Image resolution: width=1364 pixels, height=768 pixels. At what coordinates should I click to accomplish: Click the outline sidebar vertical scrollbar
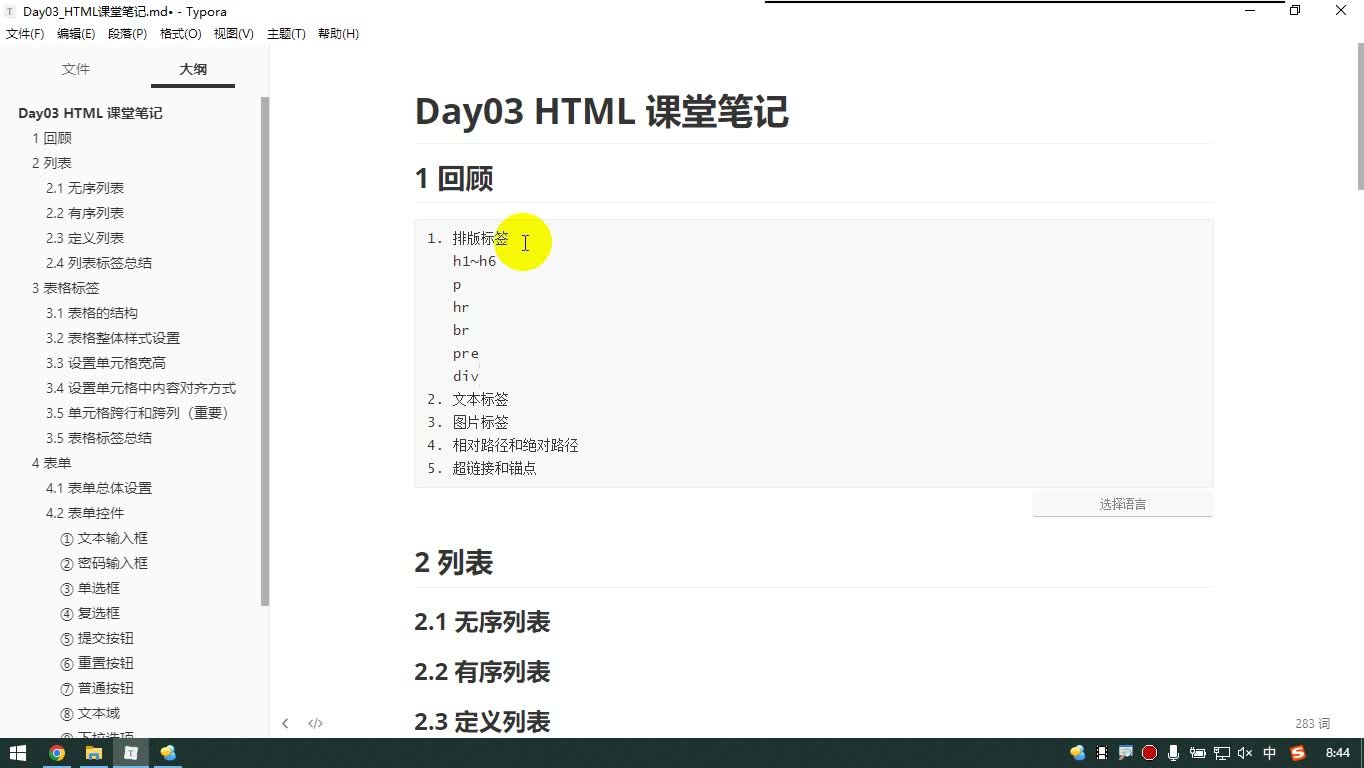(x=265, y=351)
